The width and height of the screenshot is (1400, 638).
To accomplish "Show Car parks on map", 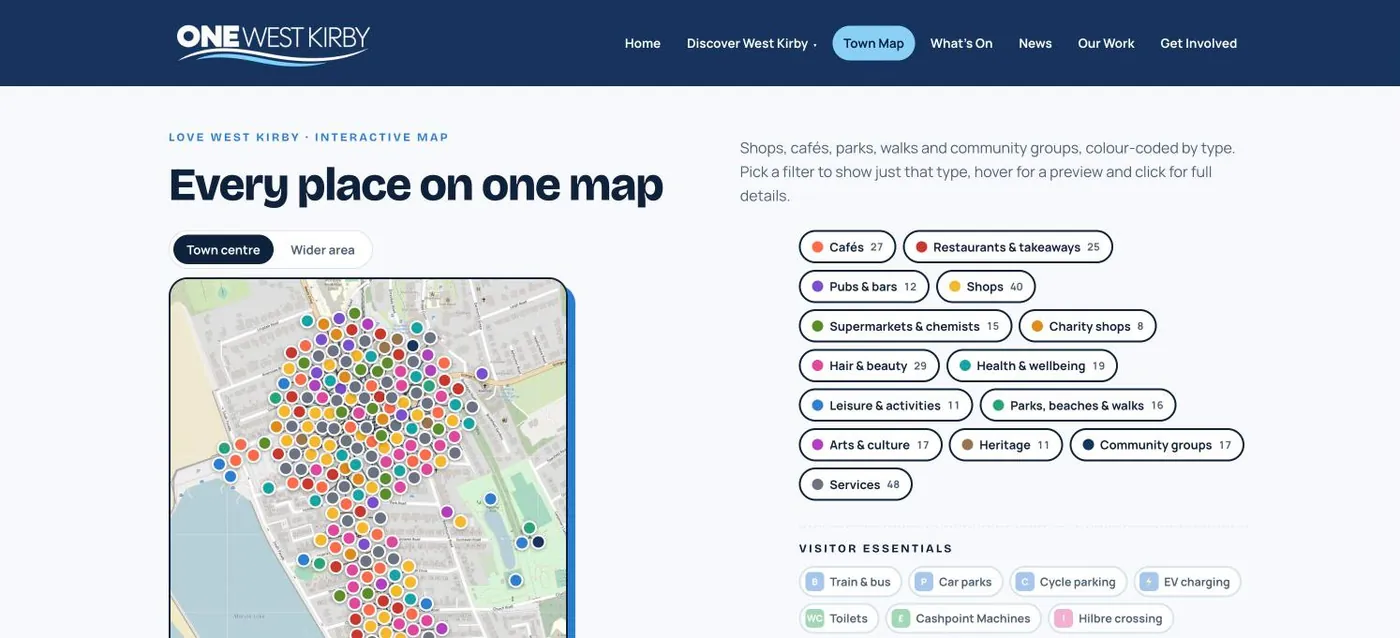I will click(955, 582).
